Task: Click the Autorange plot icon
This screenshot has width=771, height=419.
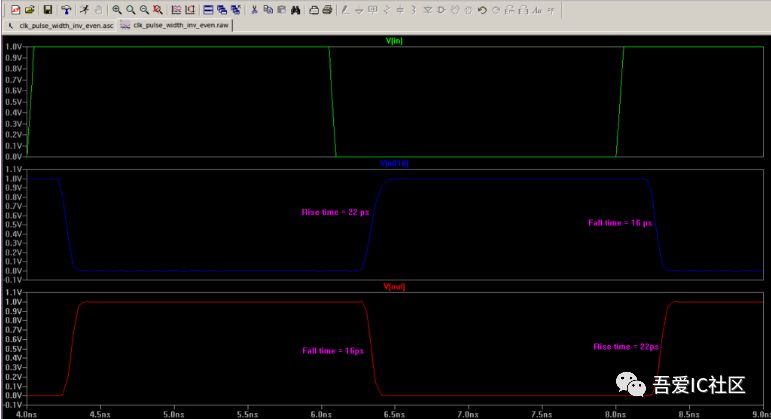Action: click(x=176, y=9)
